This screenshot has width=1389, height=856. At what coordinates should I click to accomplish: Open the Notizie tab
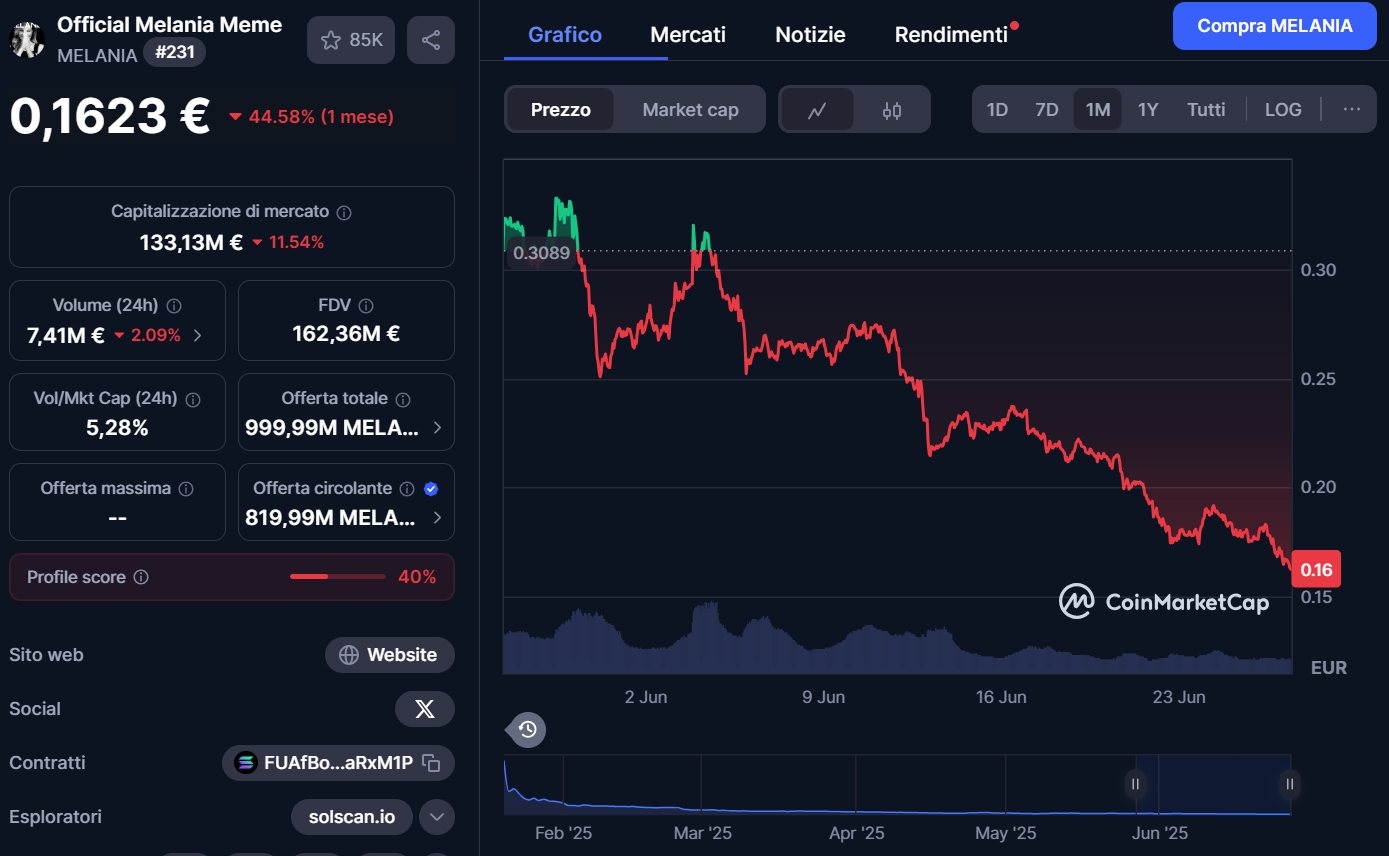pyautogui.click(x=810, y=34)
